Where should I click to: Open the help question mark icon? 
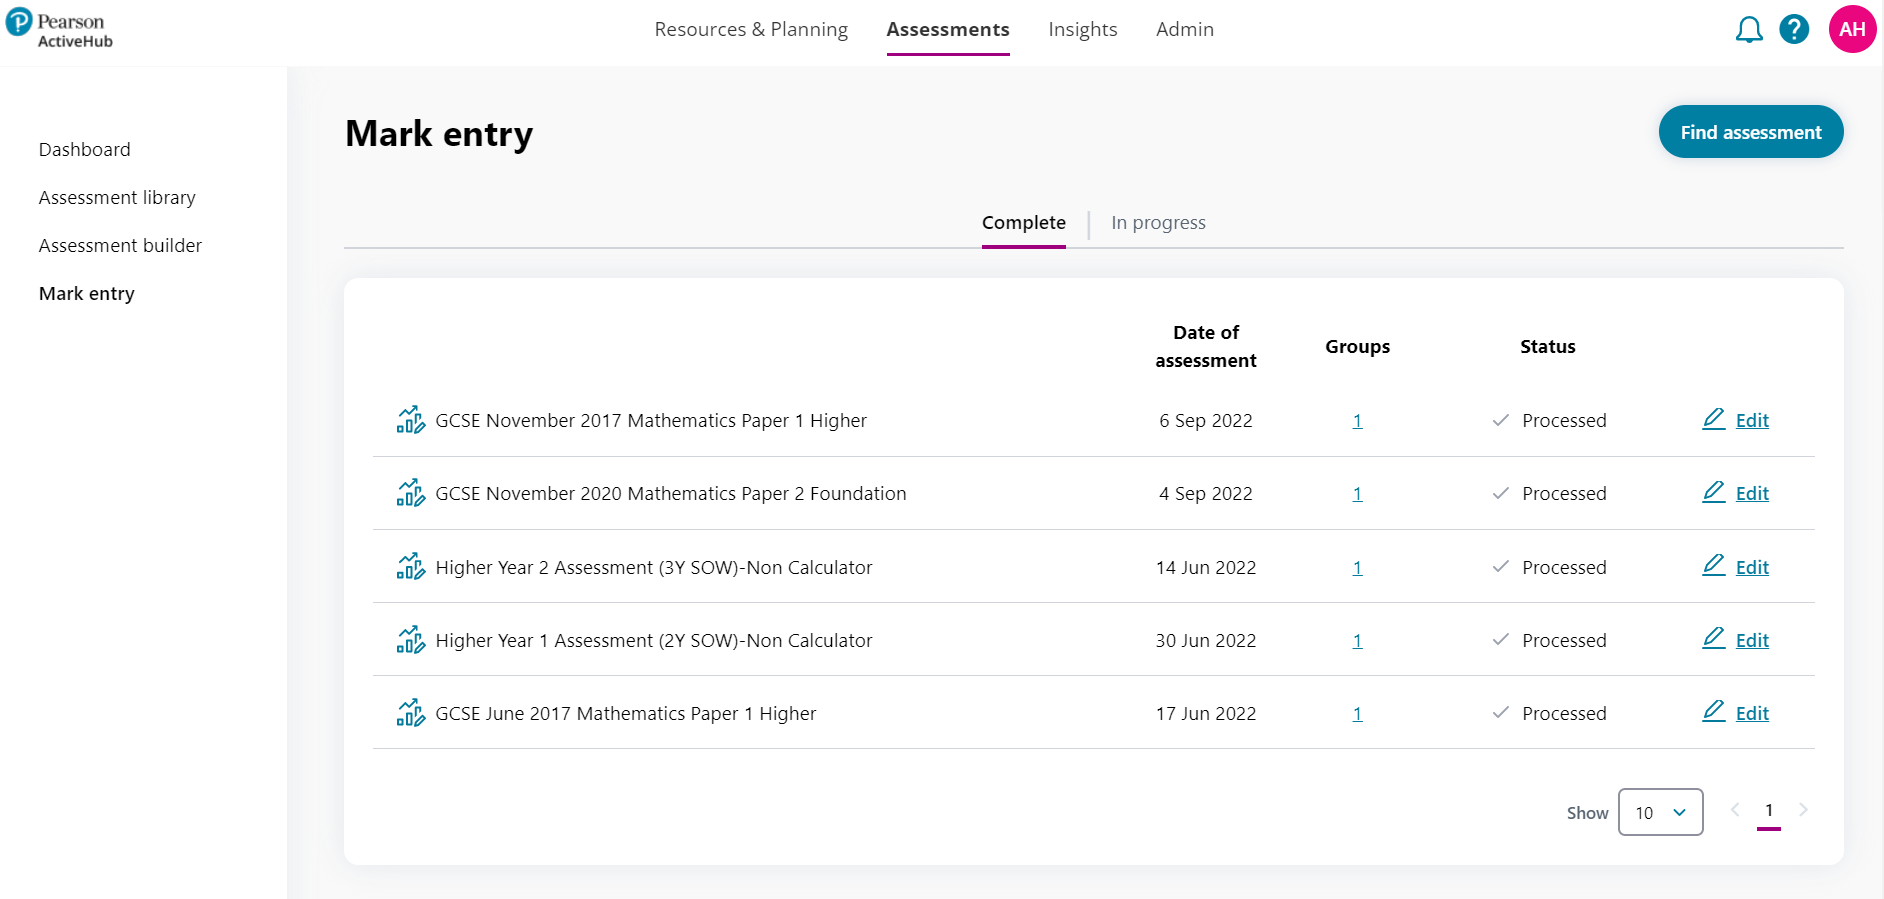(1794, 30)
